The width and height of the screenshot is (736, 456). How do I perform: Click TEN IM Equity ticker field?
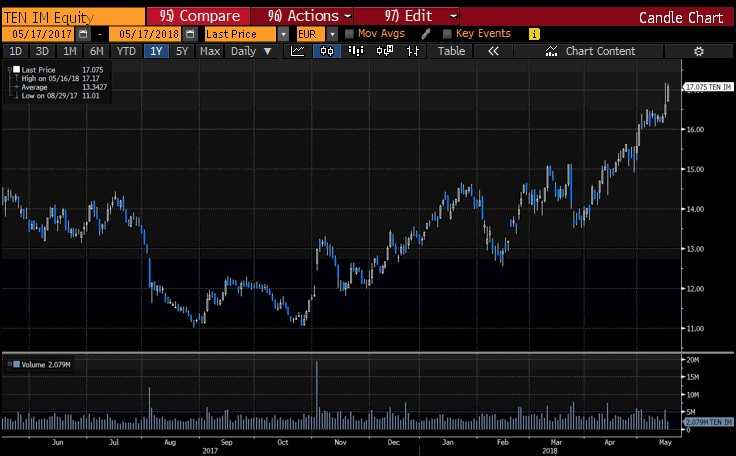(73, 18)
